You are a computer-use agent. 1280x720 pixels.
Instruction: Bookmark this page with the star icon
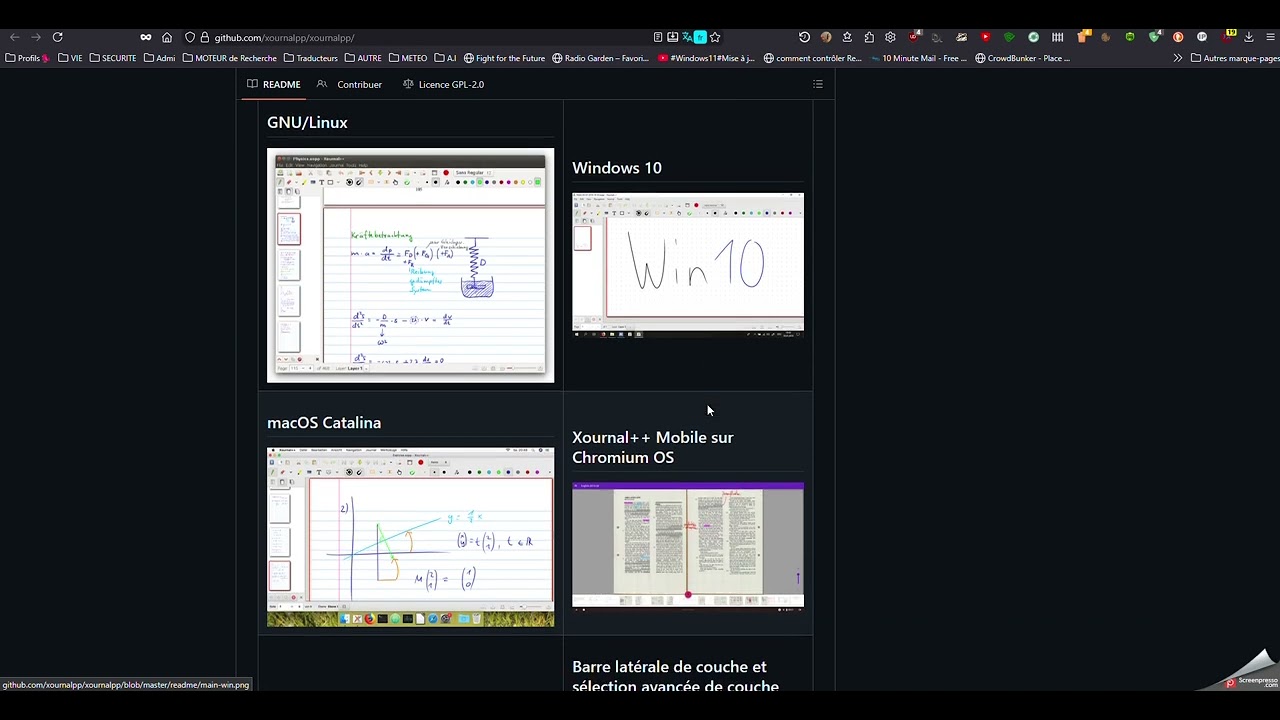tap(715, 37)
